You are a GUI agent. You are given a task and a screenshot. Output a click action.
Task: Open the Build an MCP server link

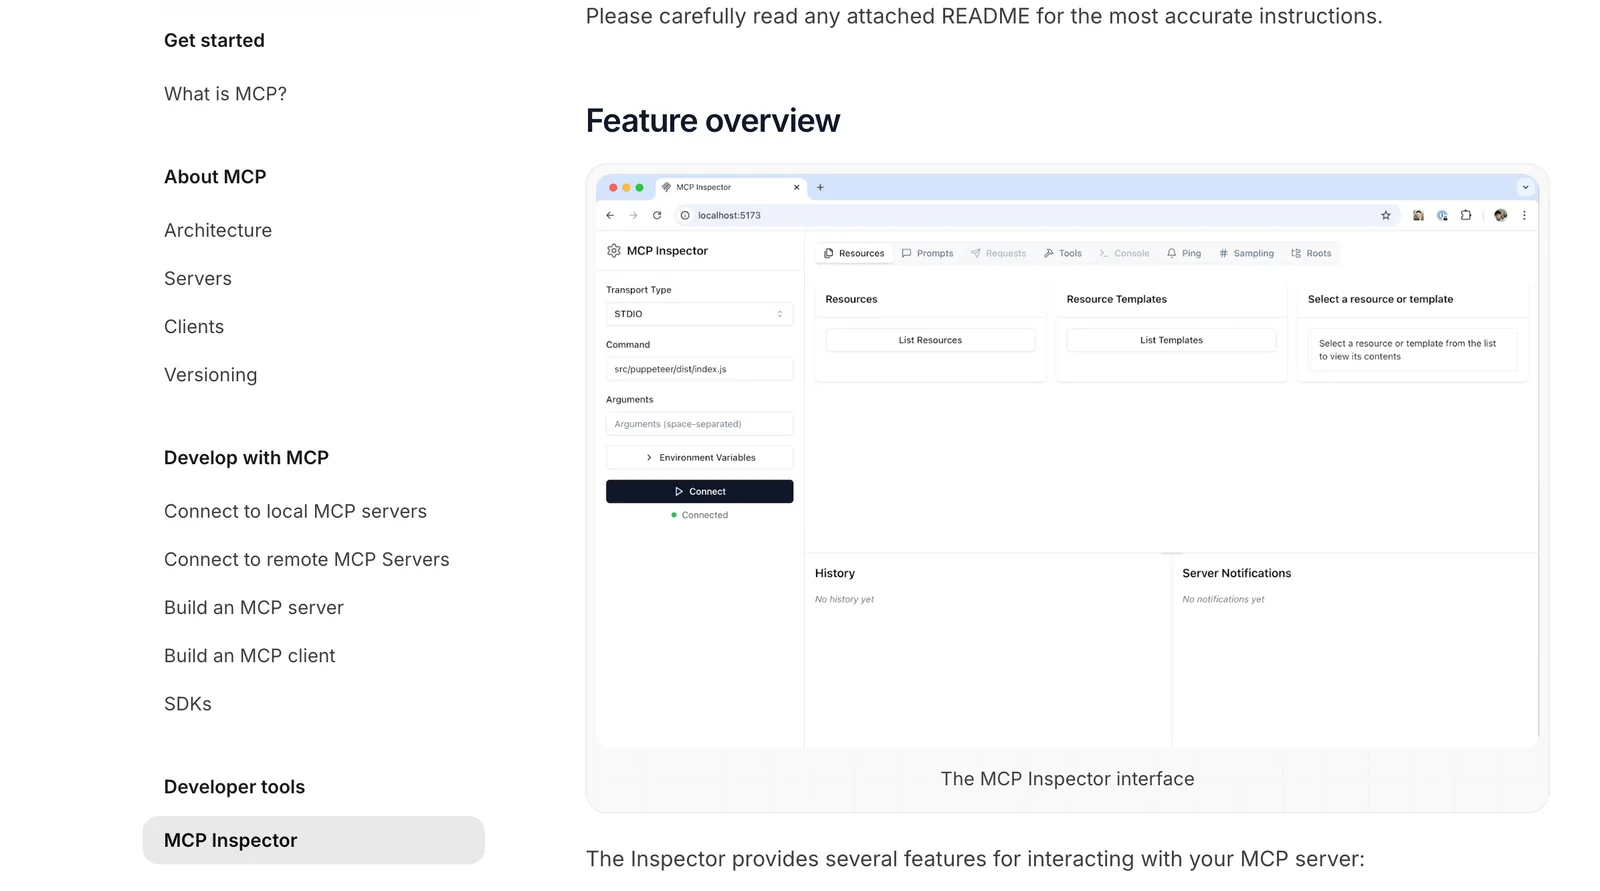[x=254, y=608]
